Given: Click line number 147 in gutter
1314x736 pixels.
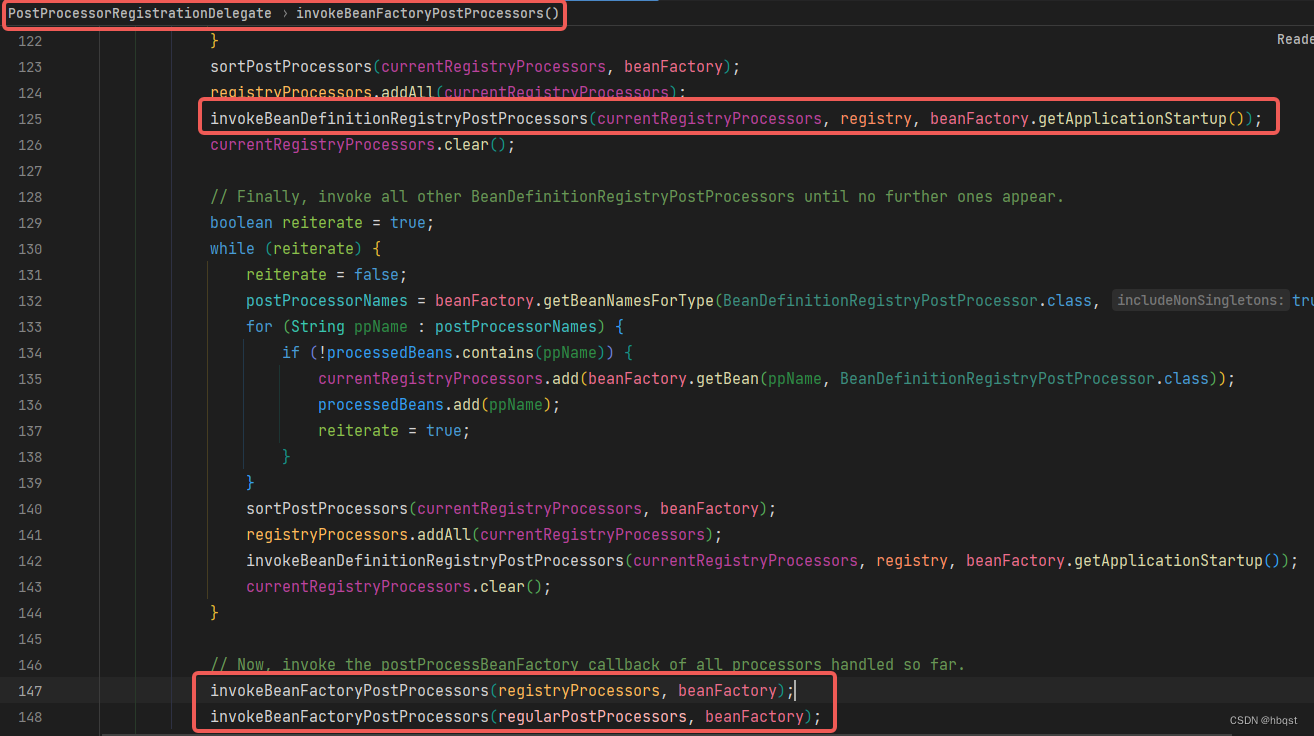Looking at the screenshot, I should [30, 691].
